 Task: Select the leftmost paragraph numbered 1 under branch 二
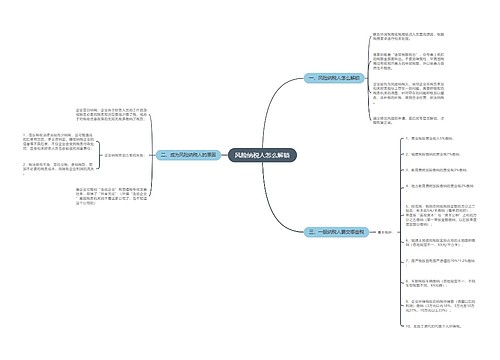click(59, 142)
